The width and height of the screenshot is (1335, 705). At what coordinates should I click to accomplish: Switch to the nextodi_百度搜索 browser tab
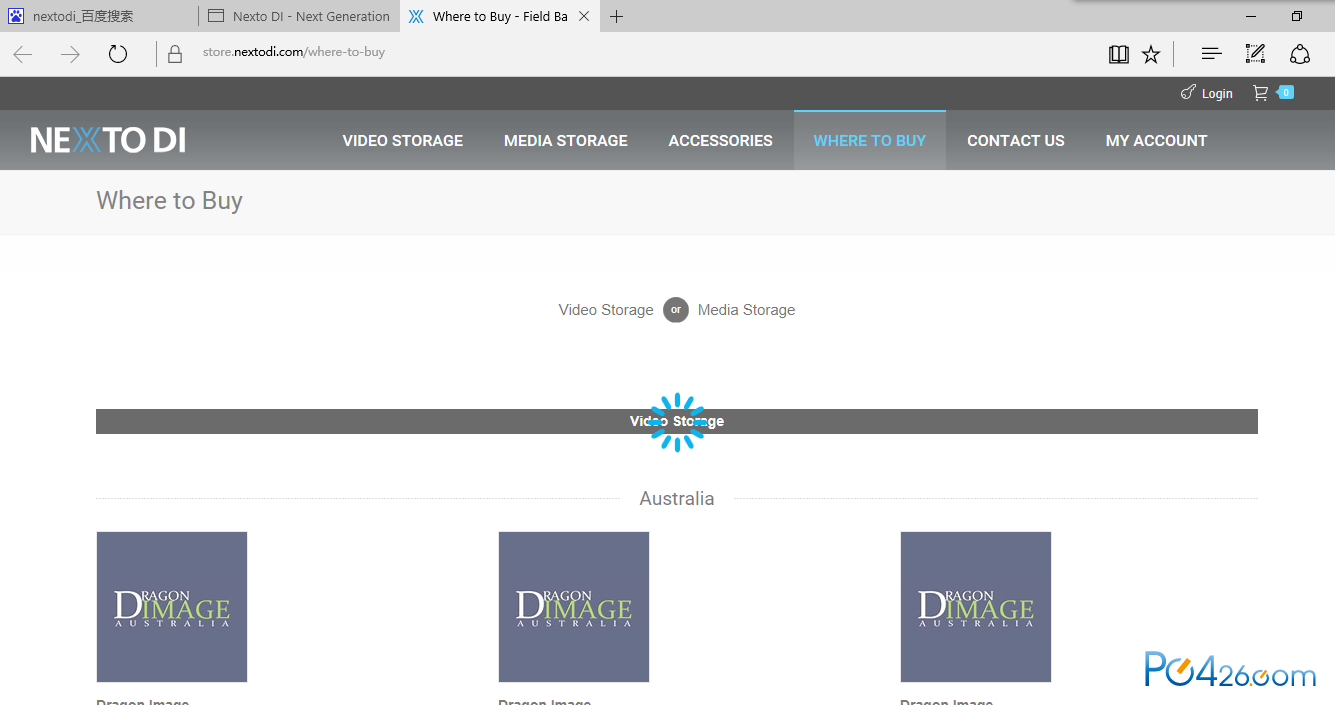click(99, 16)
